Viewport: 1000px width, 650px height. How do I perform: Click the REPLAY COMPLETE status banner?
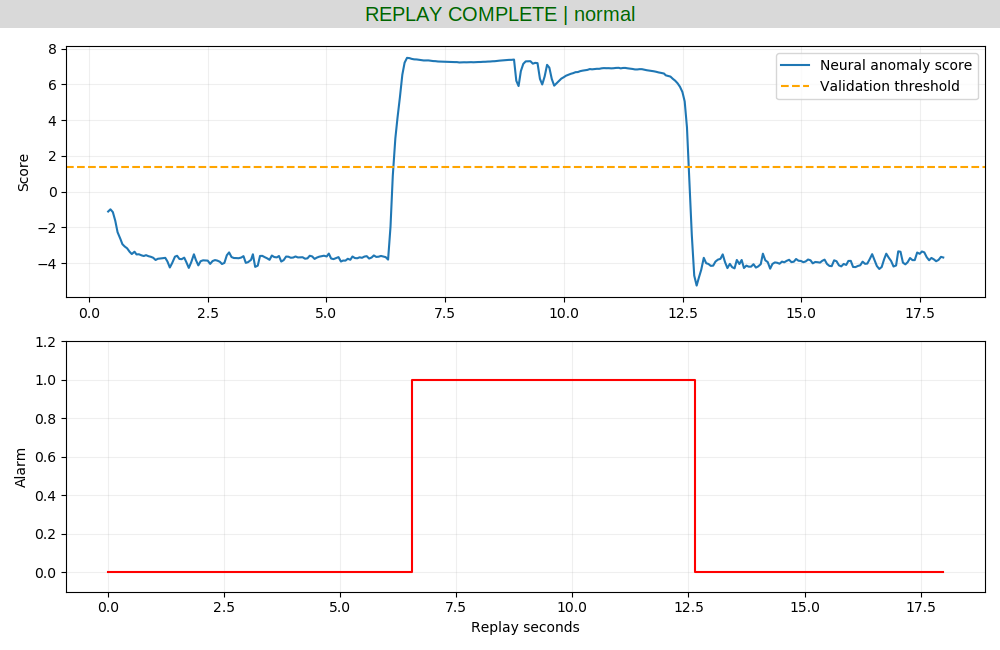coord(500,14)
